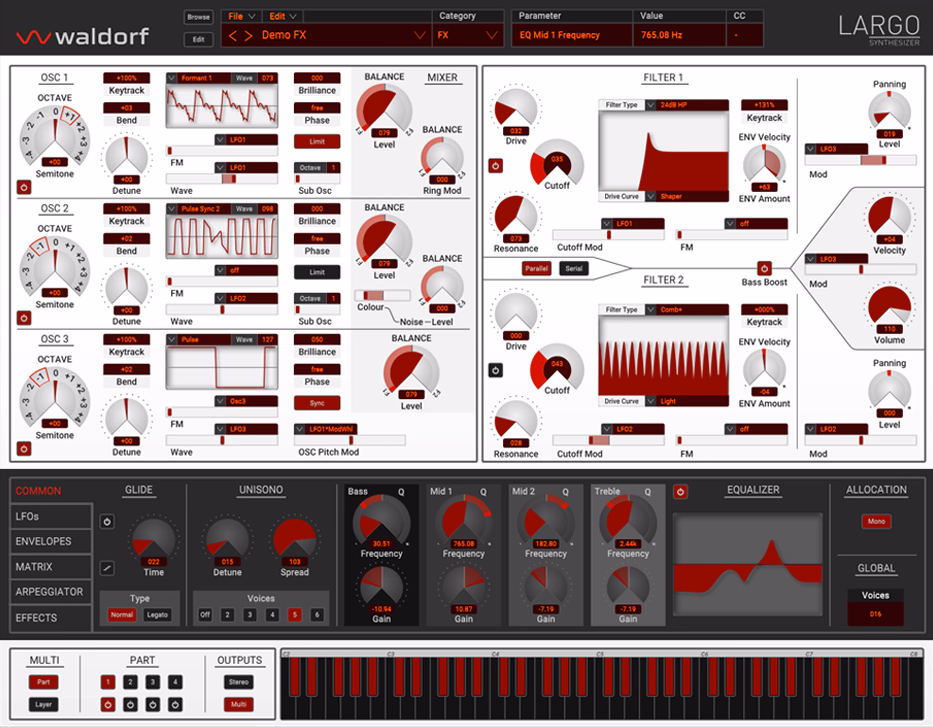Toggle the Filter 2 power button
933x727 pixels.
(x=496, y=370)
